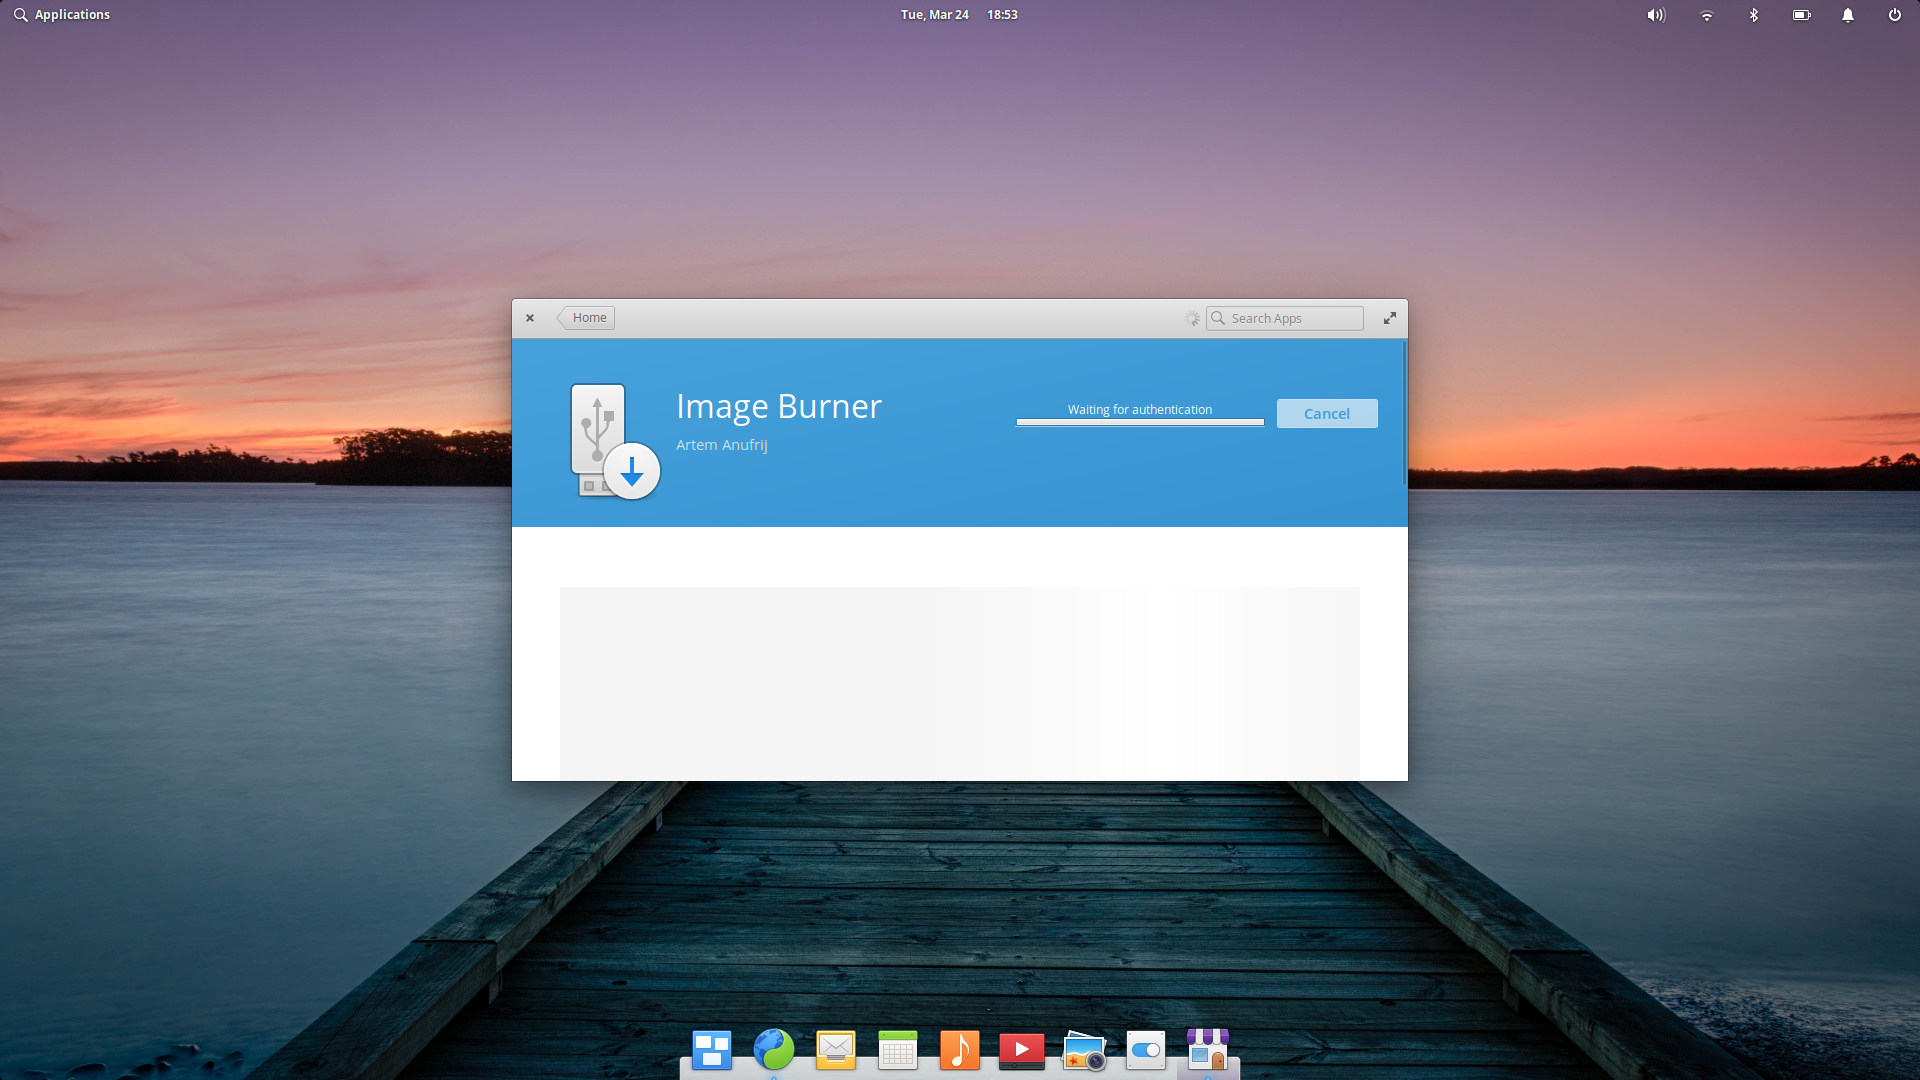Open the Wi-Fi network indicator
The width and height of the screenshot is (1920, 1080).
pos(1707,15)
